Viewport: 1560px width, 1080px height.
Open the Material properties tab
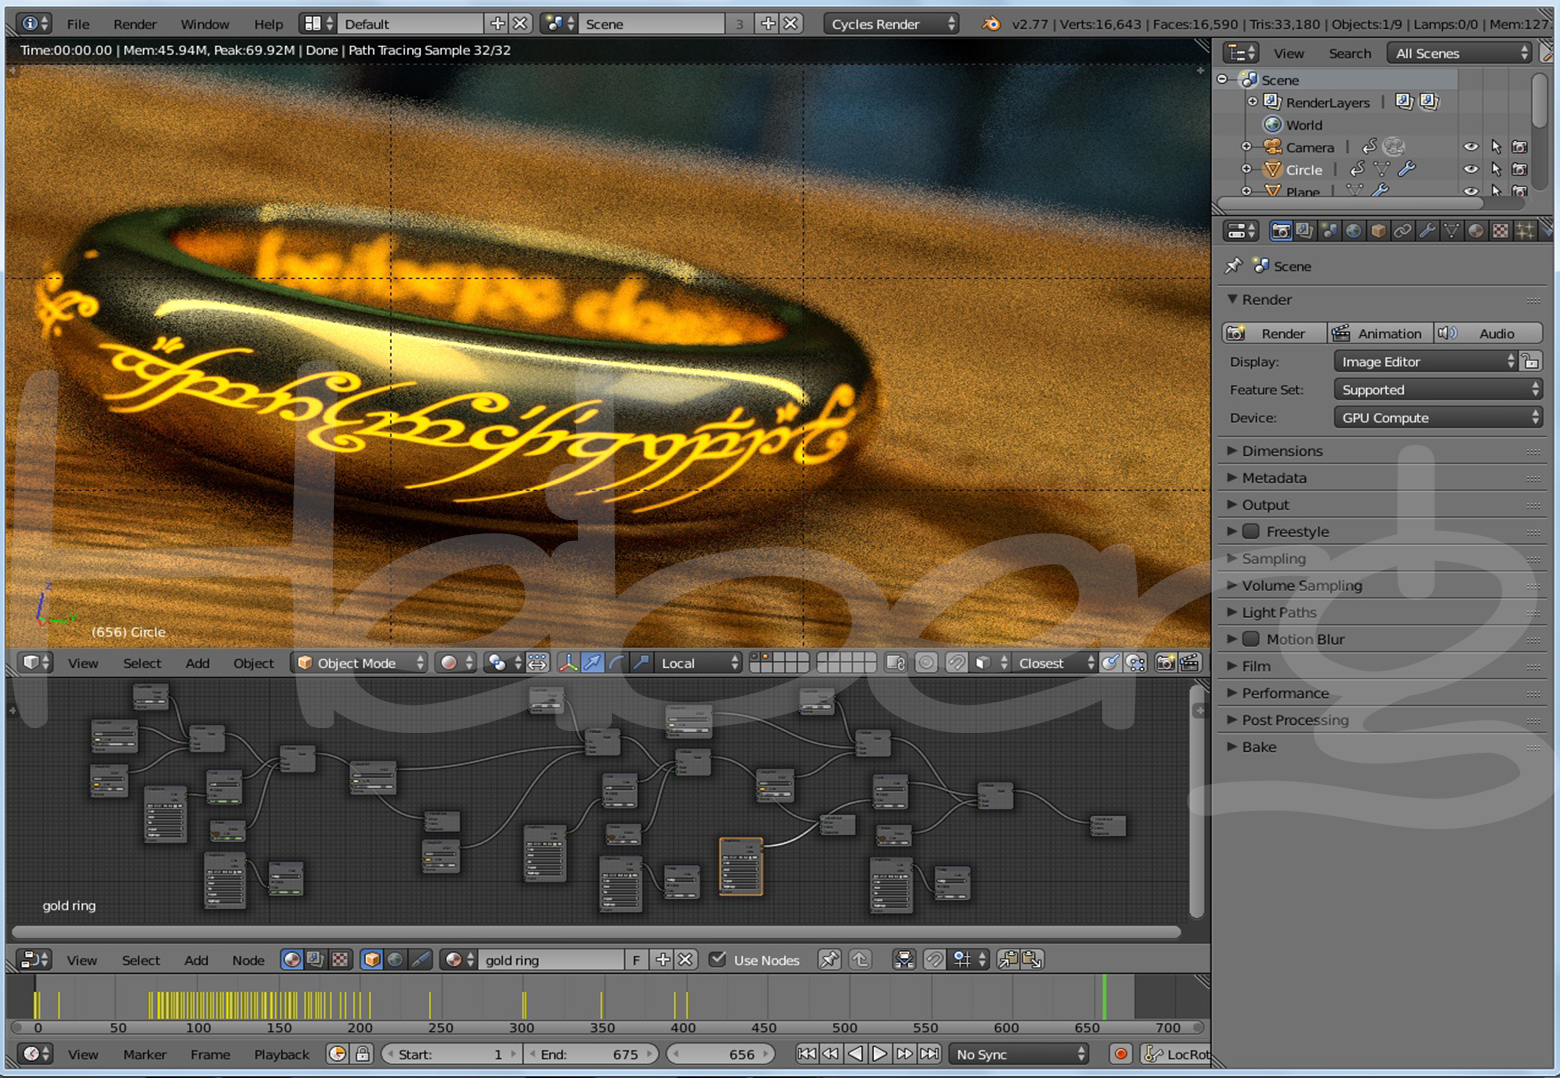(x=1476, y=231)
